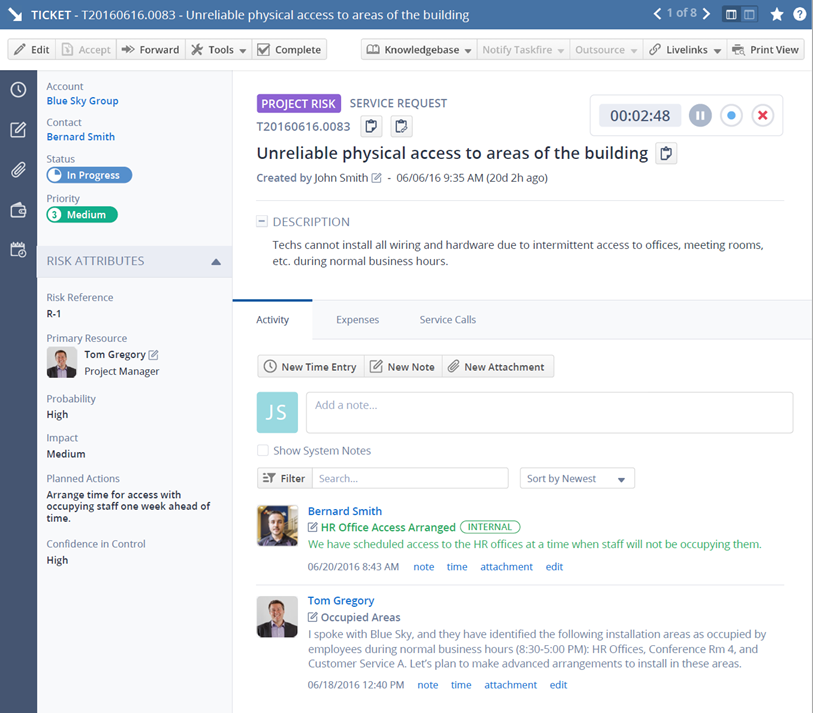Viewport: 813px width, 713px height.
Task: Discard the stopwatch with red X
Action: pos(763,115)
